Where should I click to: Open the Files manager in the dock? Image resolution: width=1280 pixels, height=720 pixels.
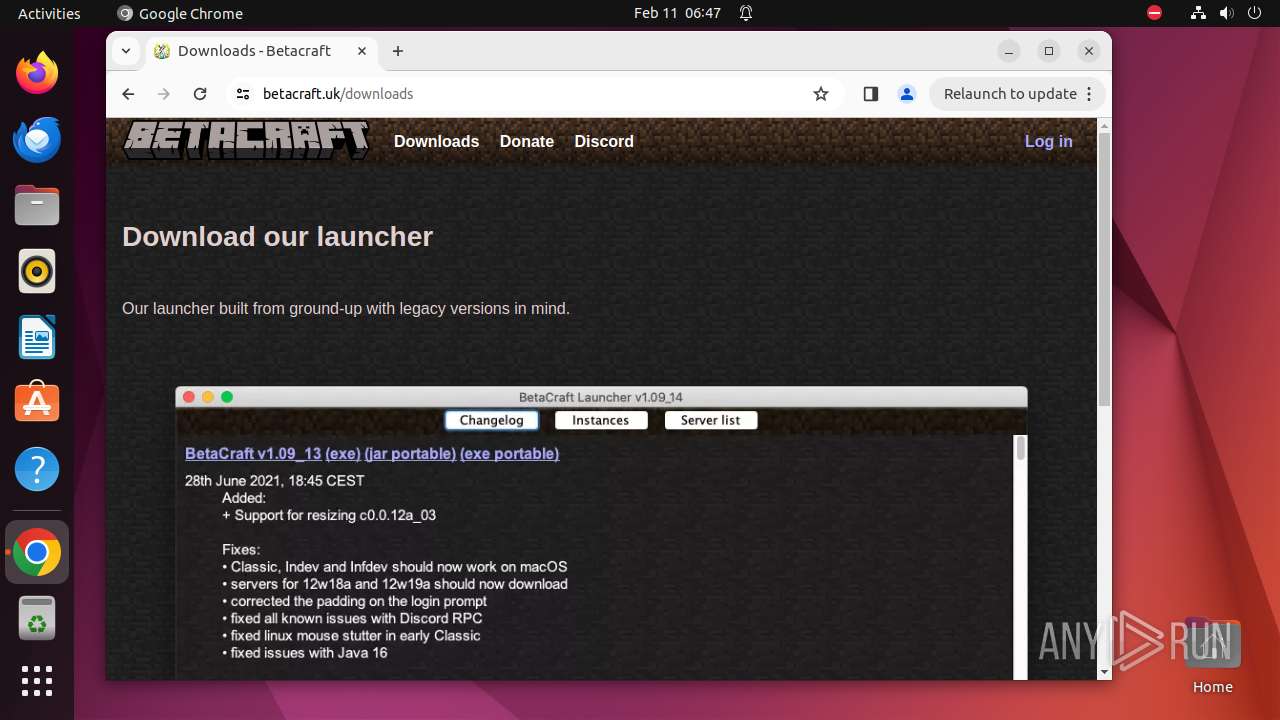37,205
